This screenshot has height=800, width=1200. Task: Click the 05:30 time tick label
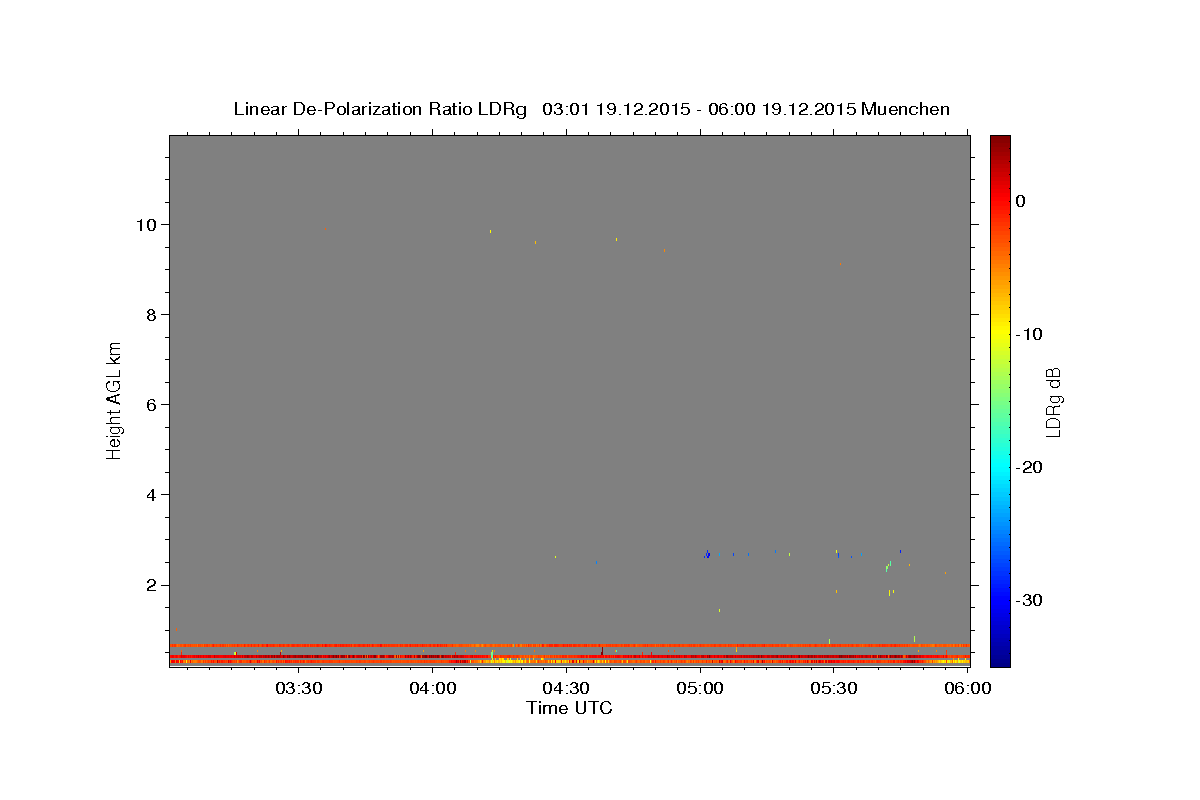coord(834,688)
